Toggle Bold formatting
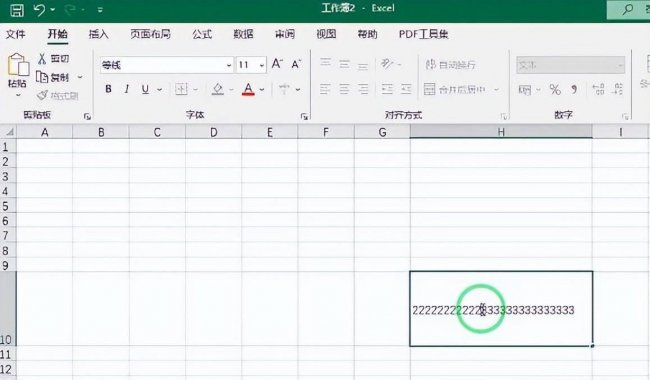This screenshot has height=380, width=650. point(108,89)
